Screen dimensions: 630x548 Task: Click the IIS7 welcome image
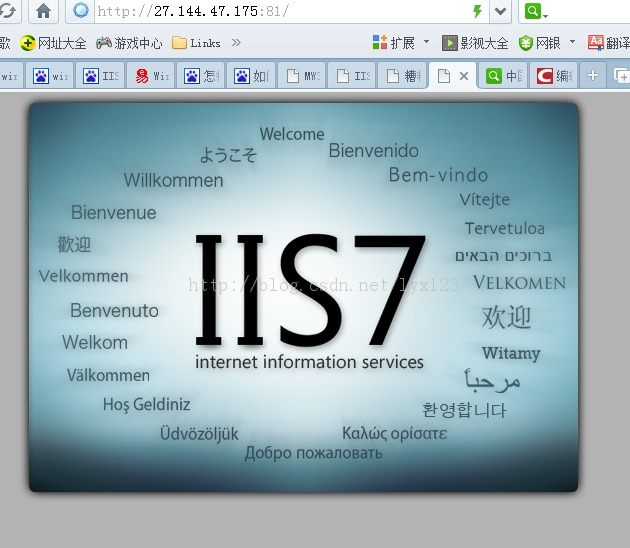(303, 297)
